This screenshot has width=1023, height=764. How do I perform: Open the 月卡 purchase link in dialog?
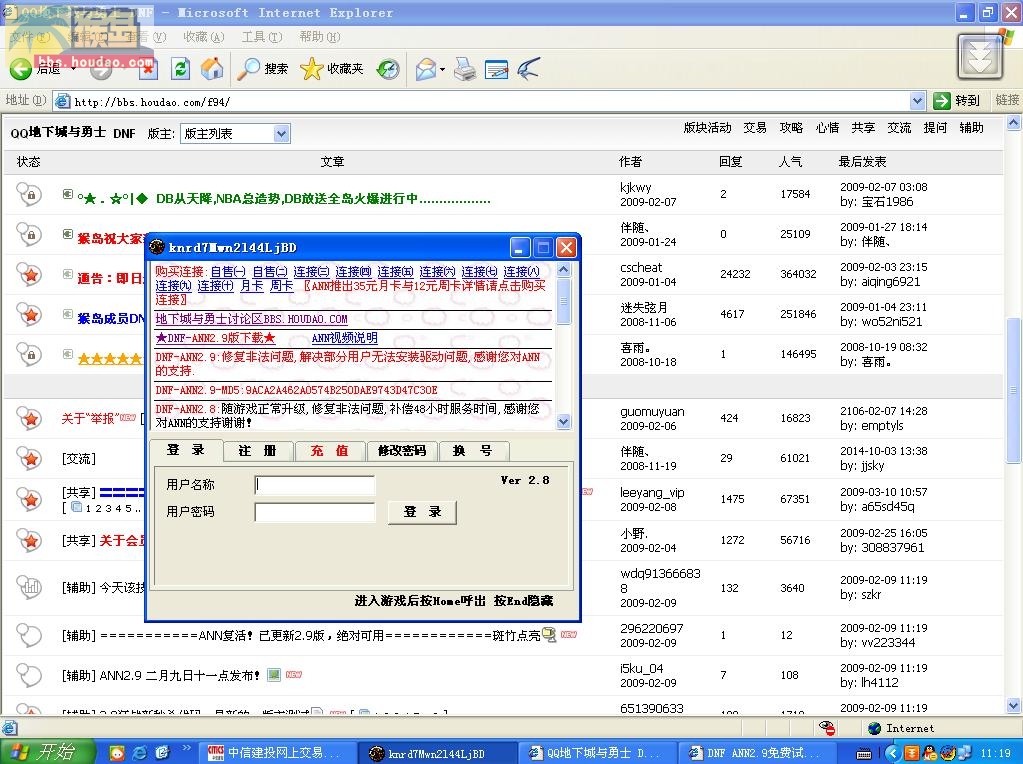tap(252, 286)
